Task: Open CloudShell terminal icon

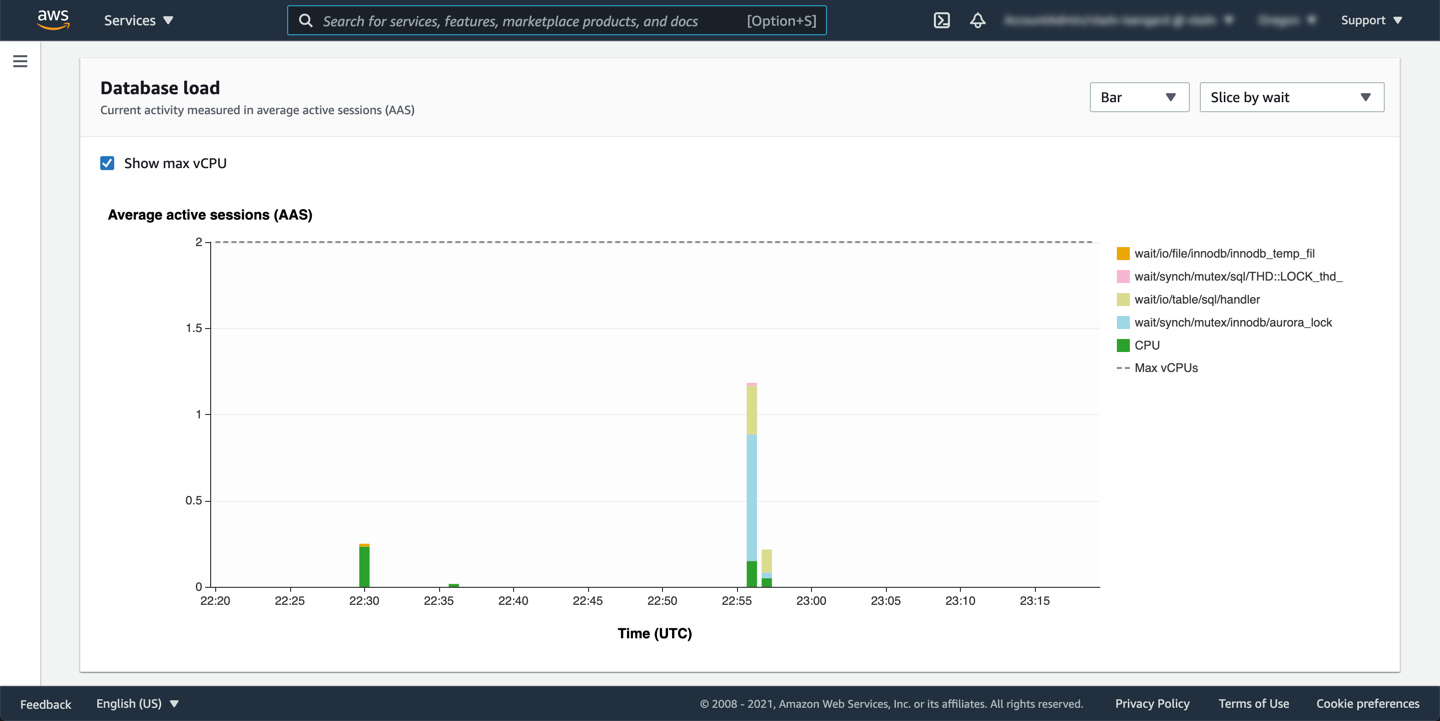Action: click(941, 20)
